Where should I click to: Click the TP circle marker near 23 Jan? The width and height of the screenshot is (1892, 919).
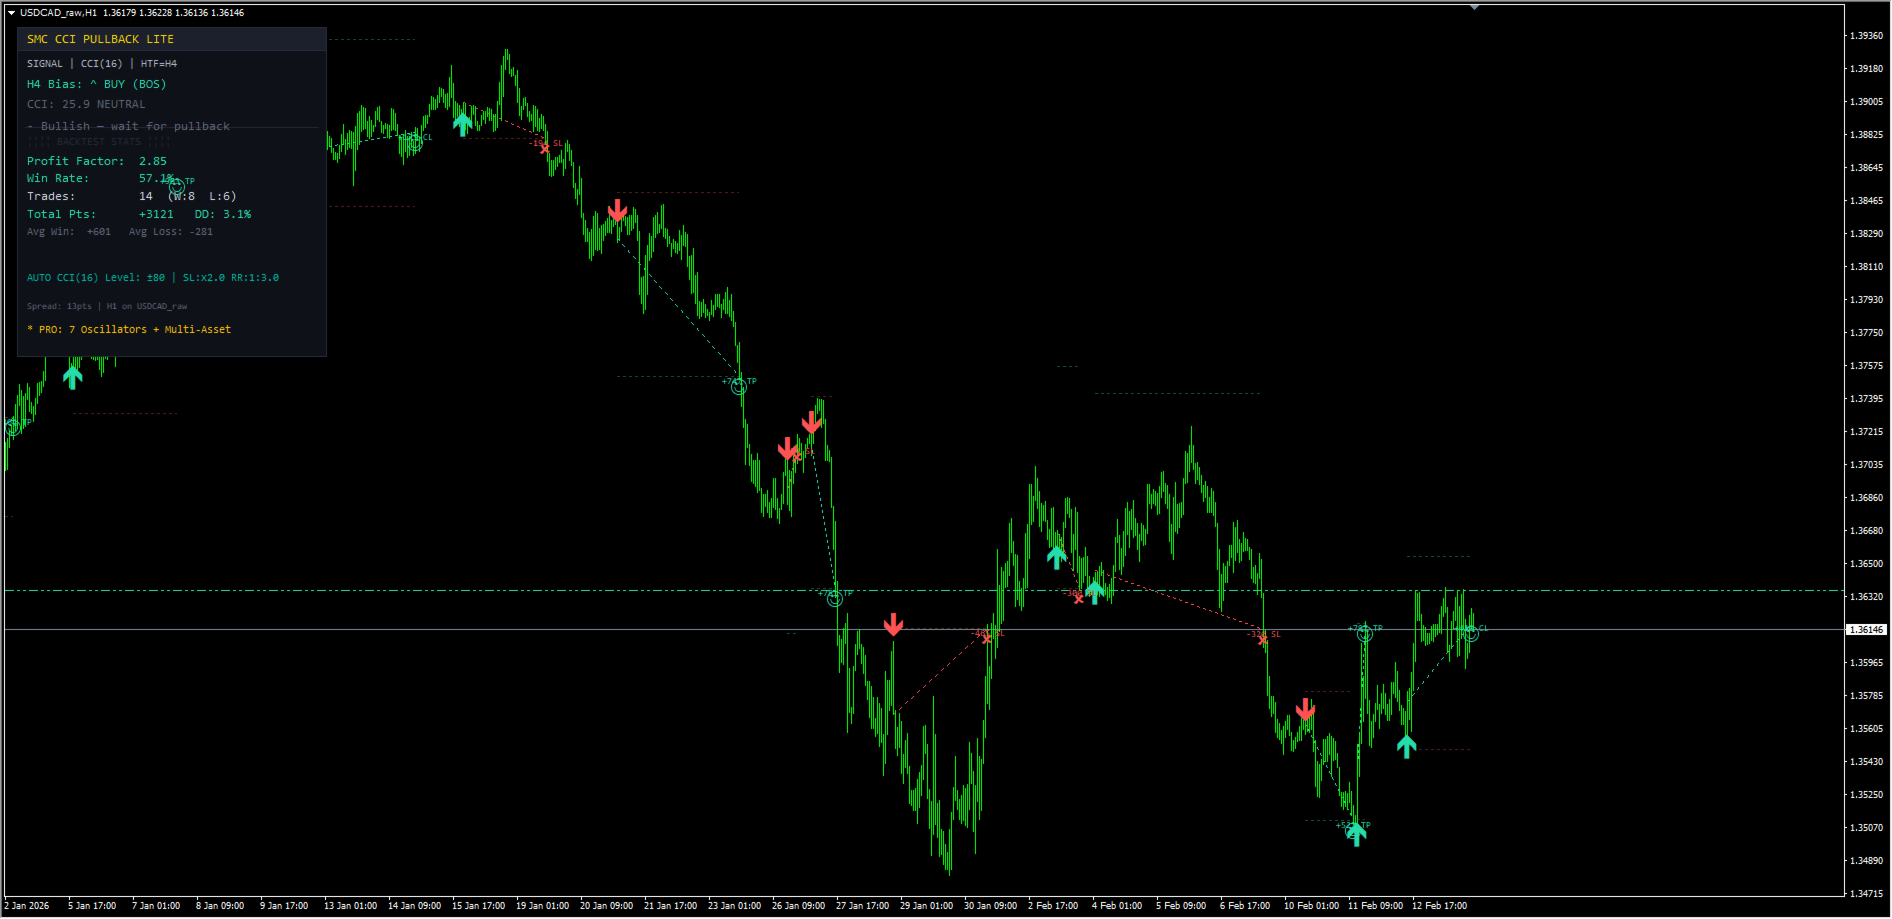pos(739,387)
